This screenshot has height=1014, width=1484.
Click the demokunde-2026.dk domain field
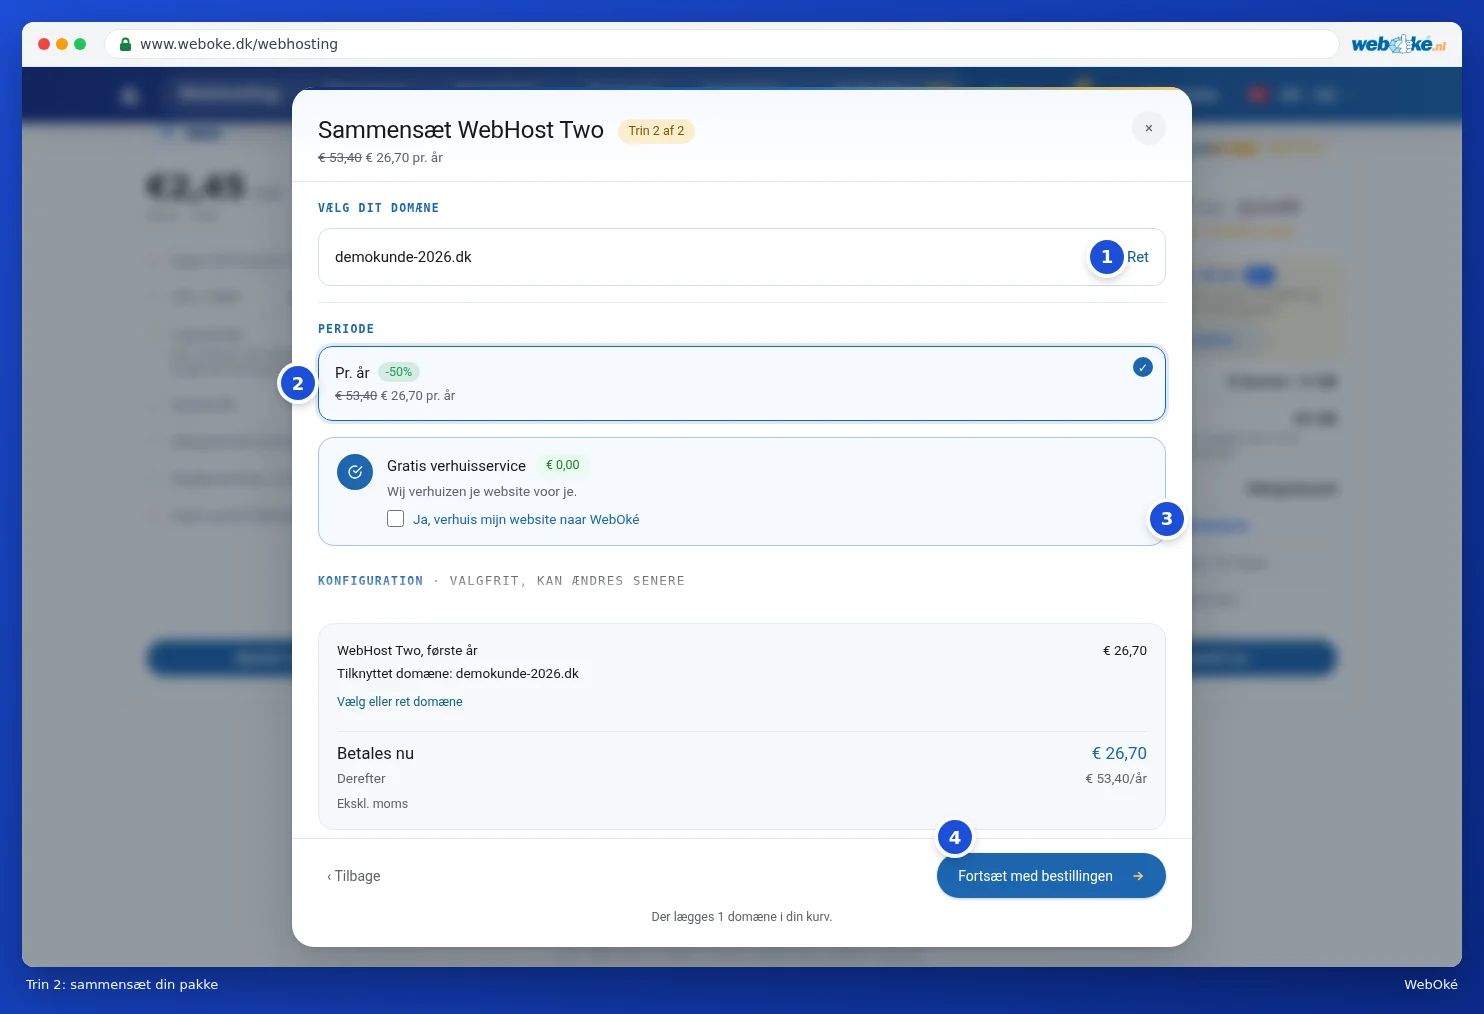(x=742, y=257)
